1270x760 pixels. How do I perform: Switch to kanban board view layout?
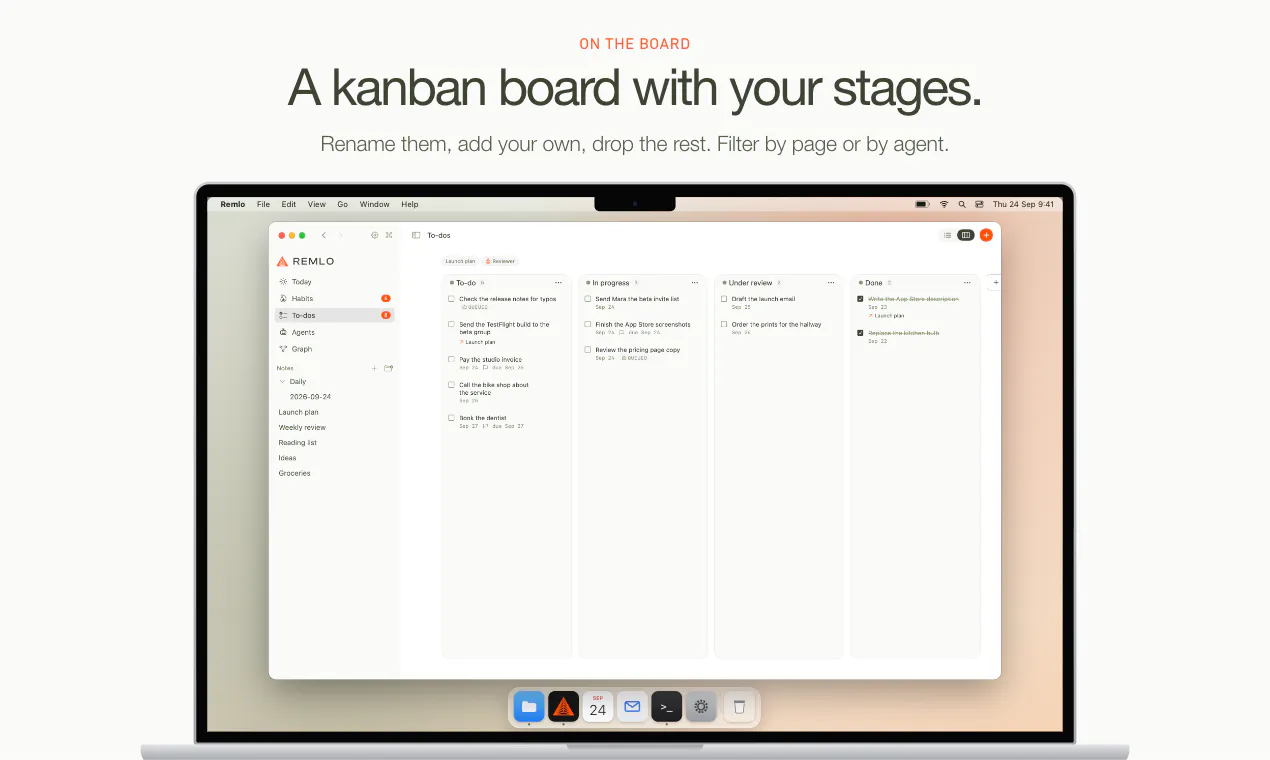965,235
